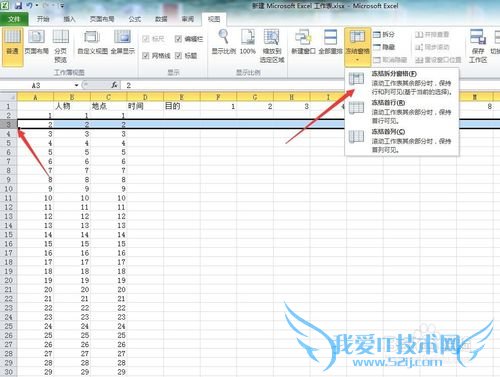Click the View (视图) tab
Viewport: 500px width, 377px height.
[x=214, y=19]
